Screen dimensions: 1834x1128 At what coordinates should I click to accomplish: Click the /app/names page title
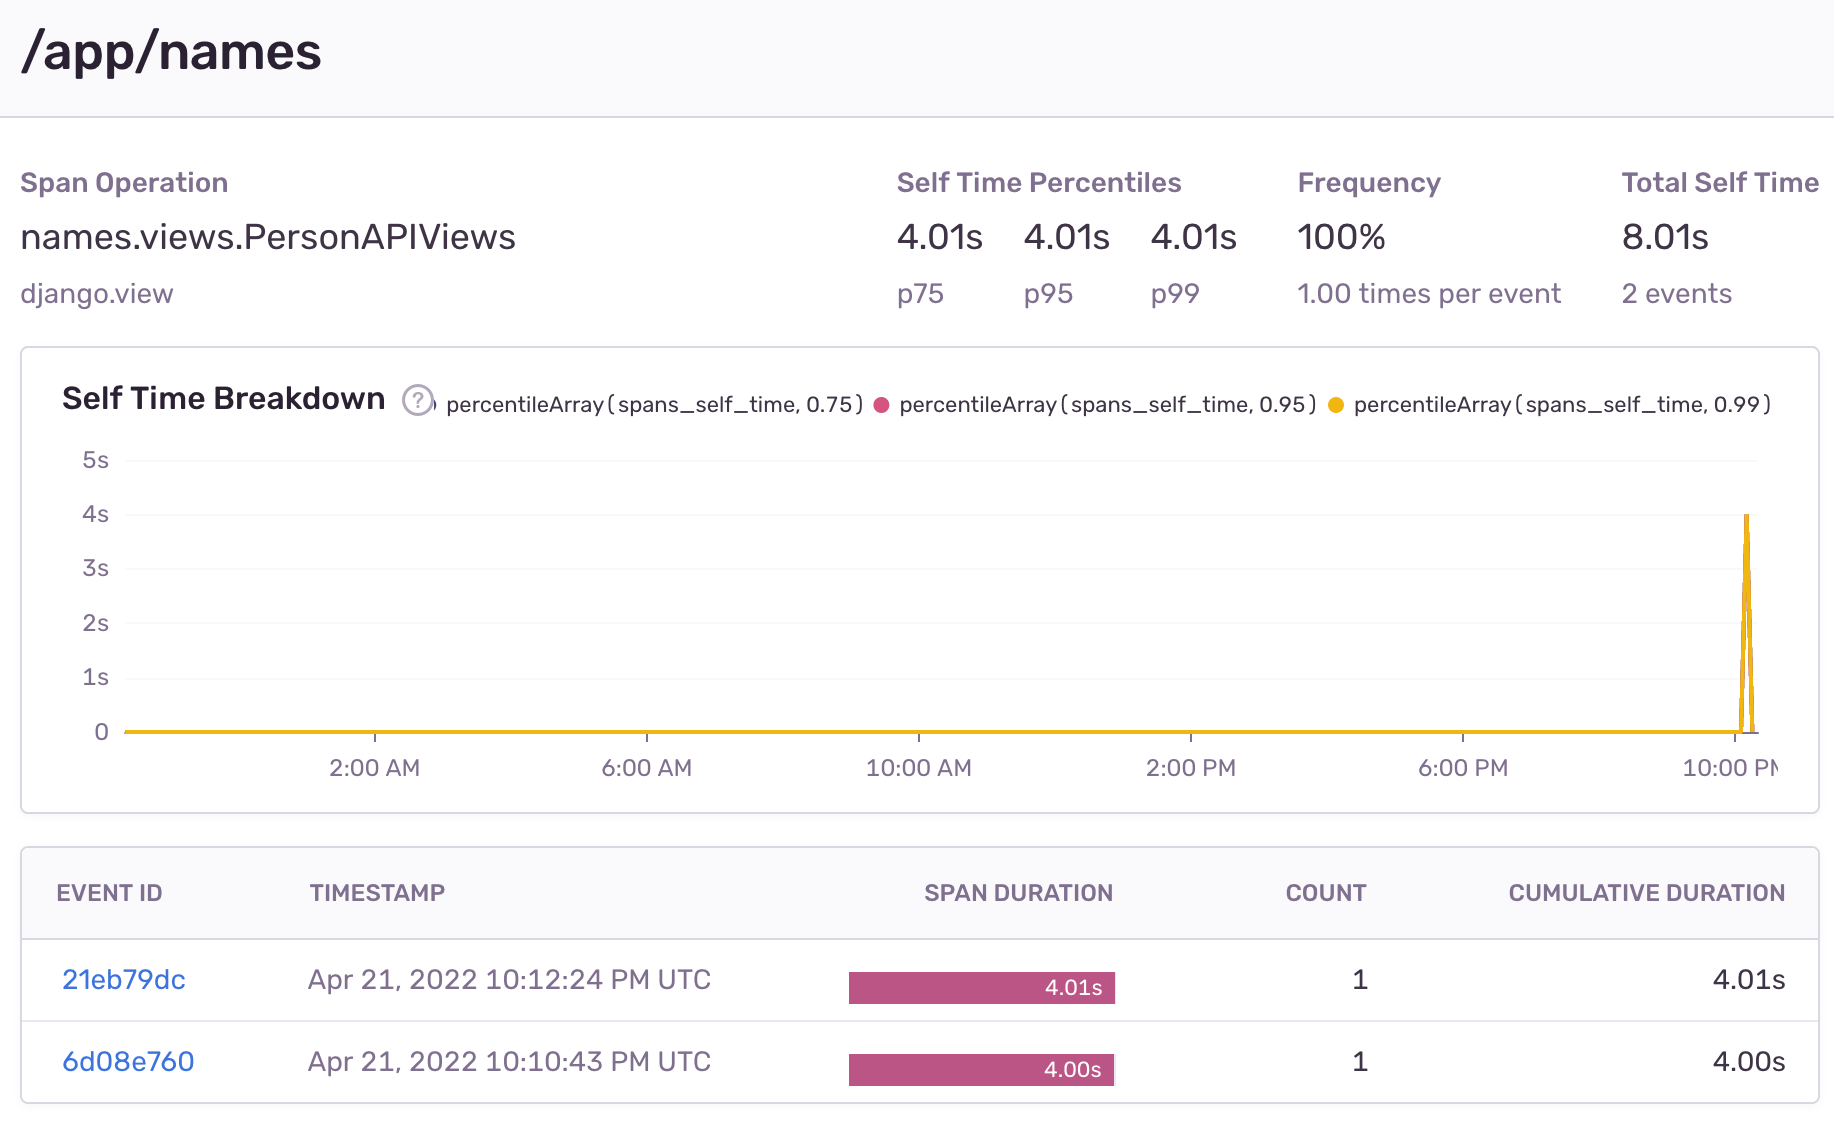[171, 52]
